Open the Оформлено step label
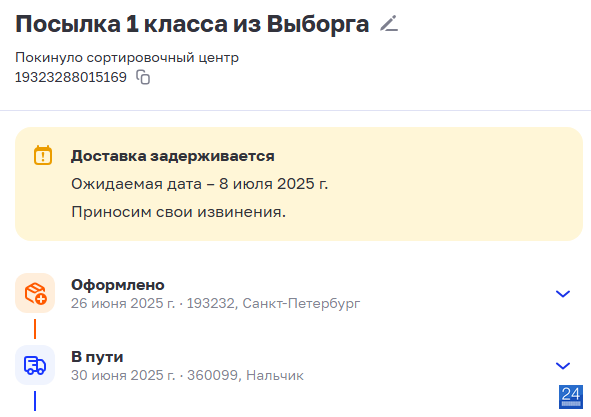The height and width of the screenshot is (417, 591). tap(118, 285)
